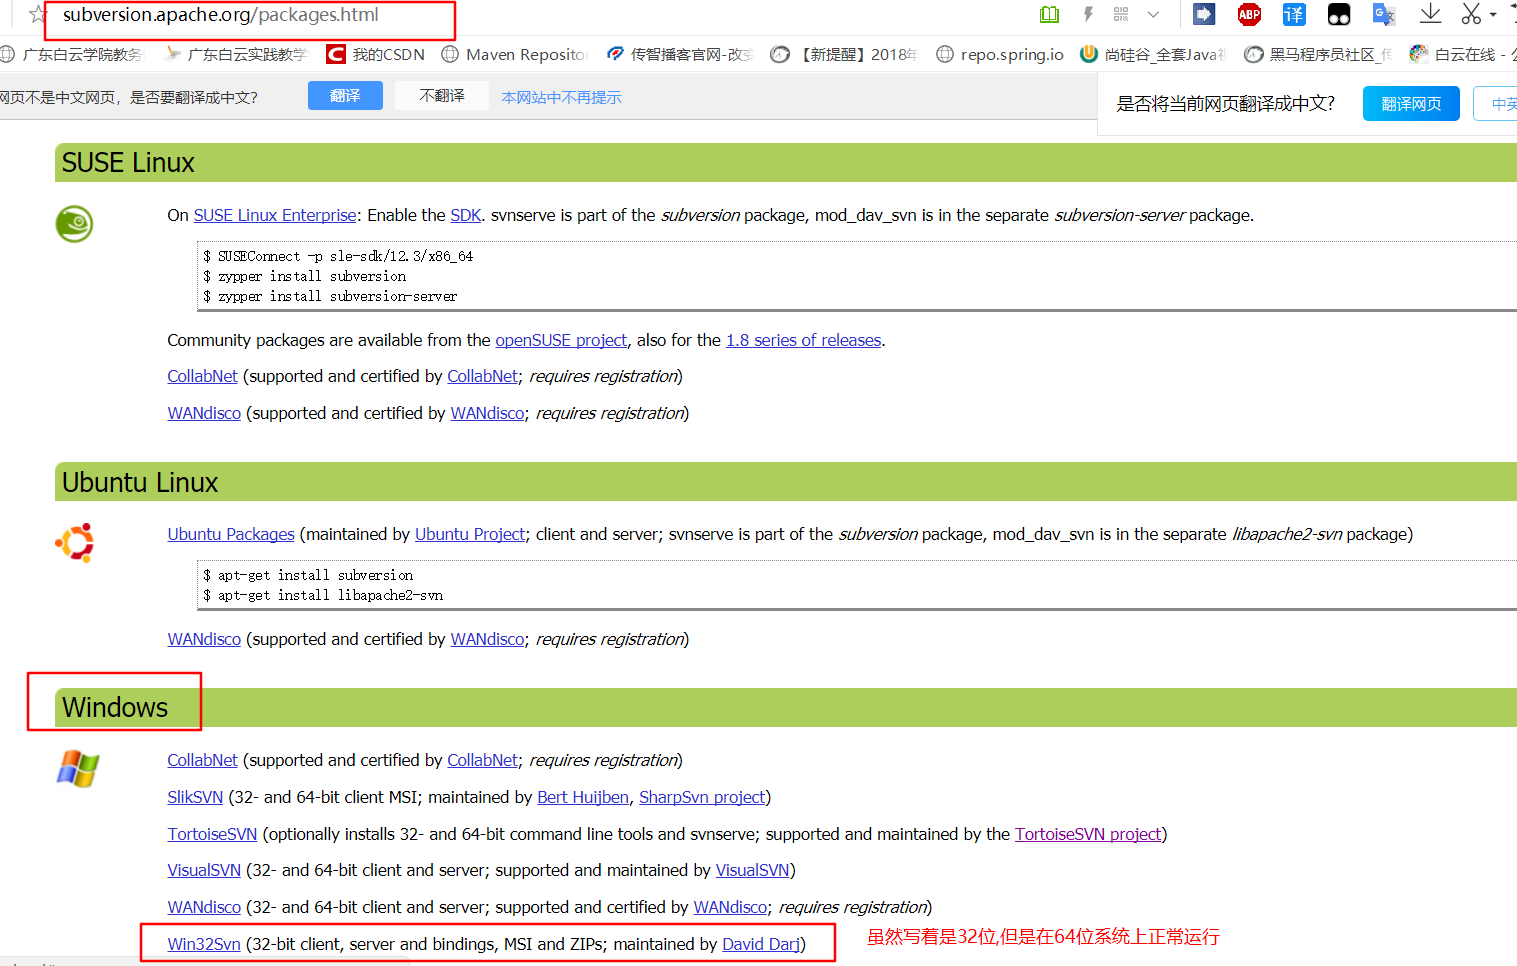The image size is (1517, 966).
Task: Open the openSUSE project link
Action: pos(561,340)
